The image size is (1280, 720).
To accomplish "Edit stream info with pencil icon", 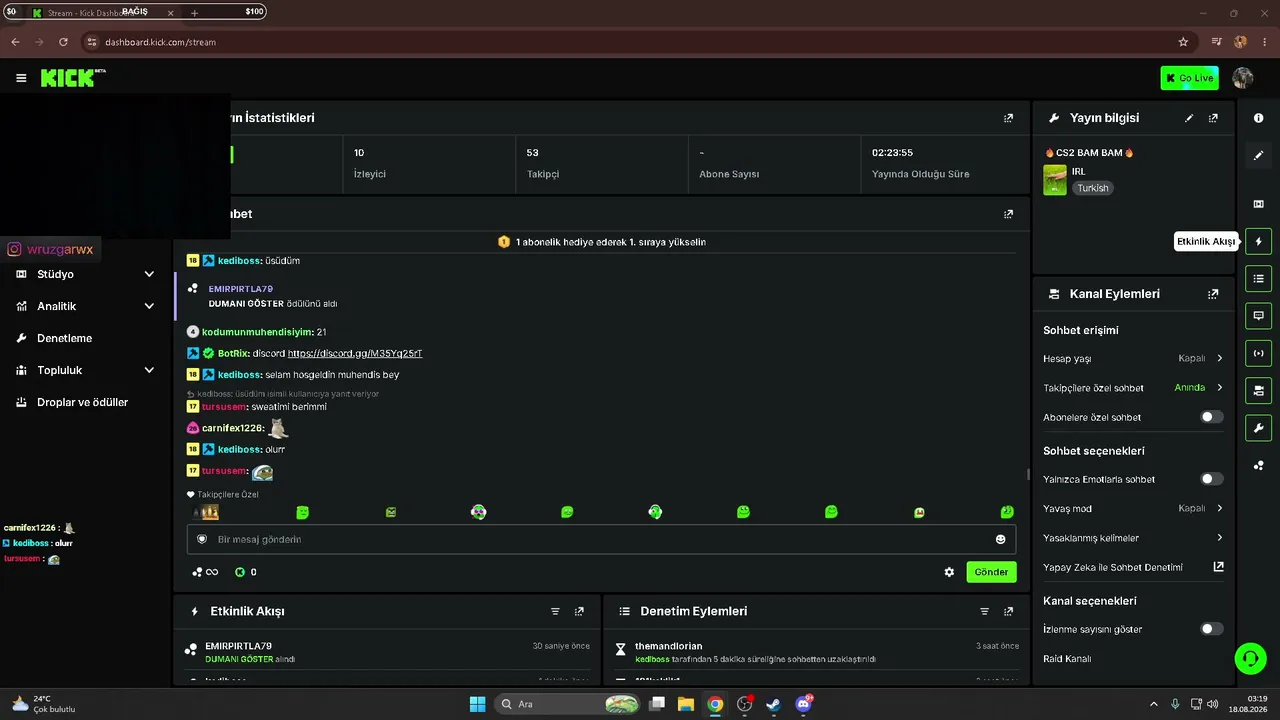I will 1189,118.
